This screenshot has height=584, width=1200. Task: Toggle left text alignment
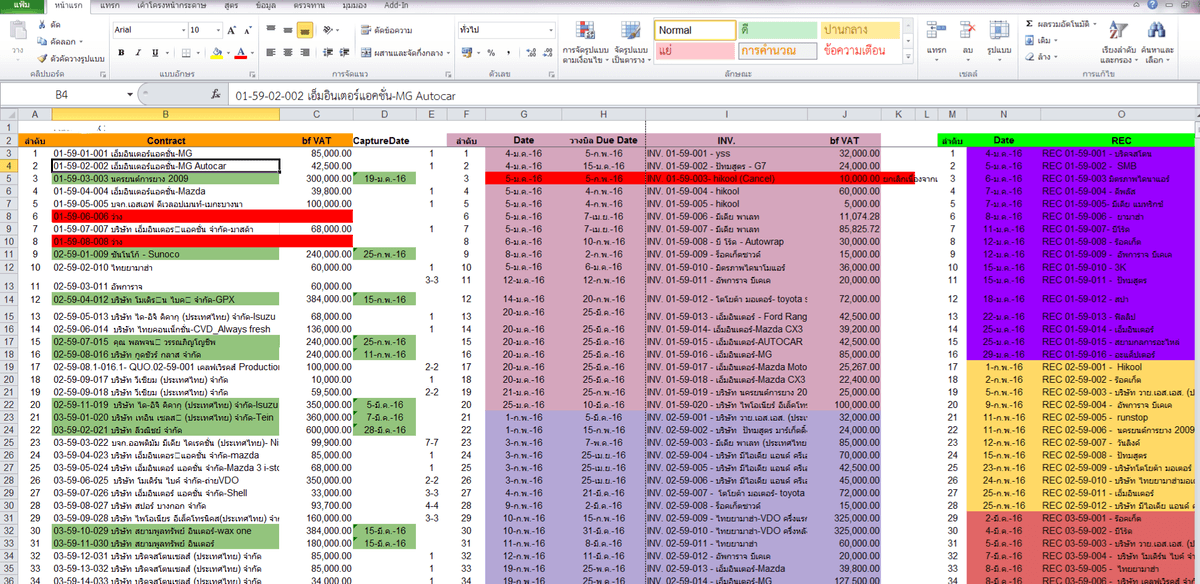pyautogui.click(x=270, y=52)
